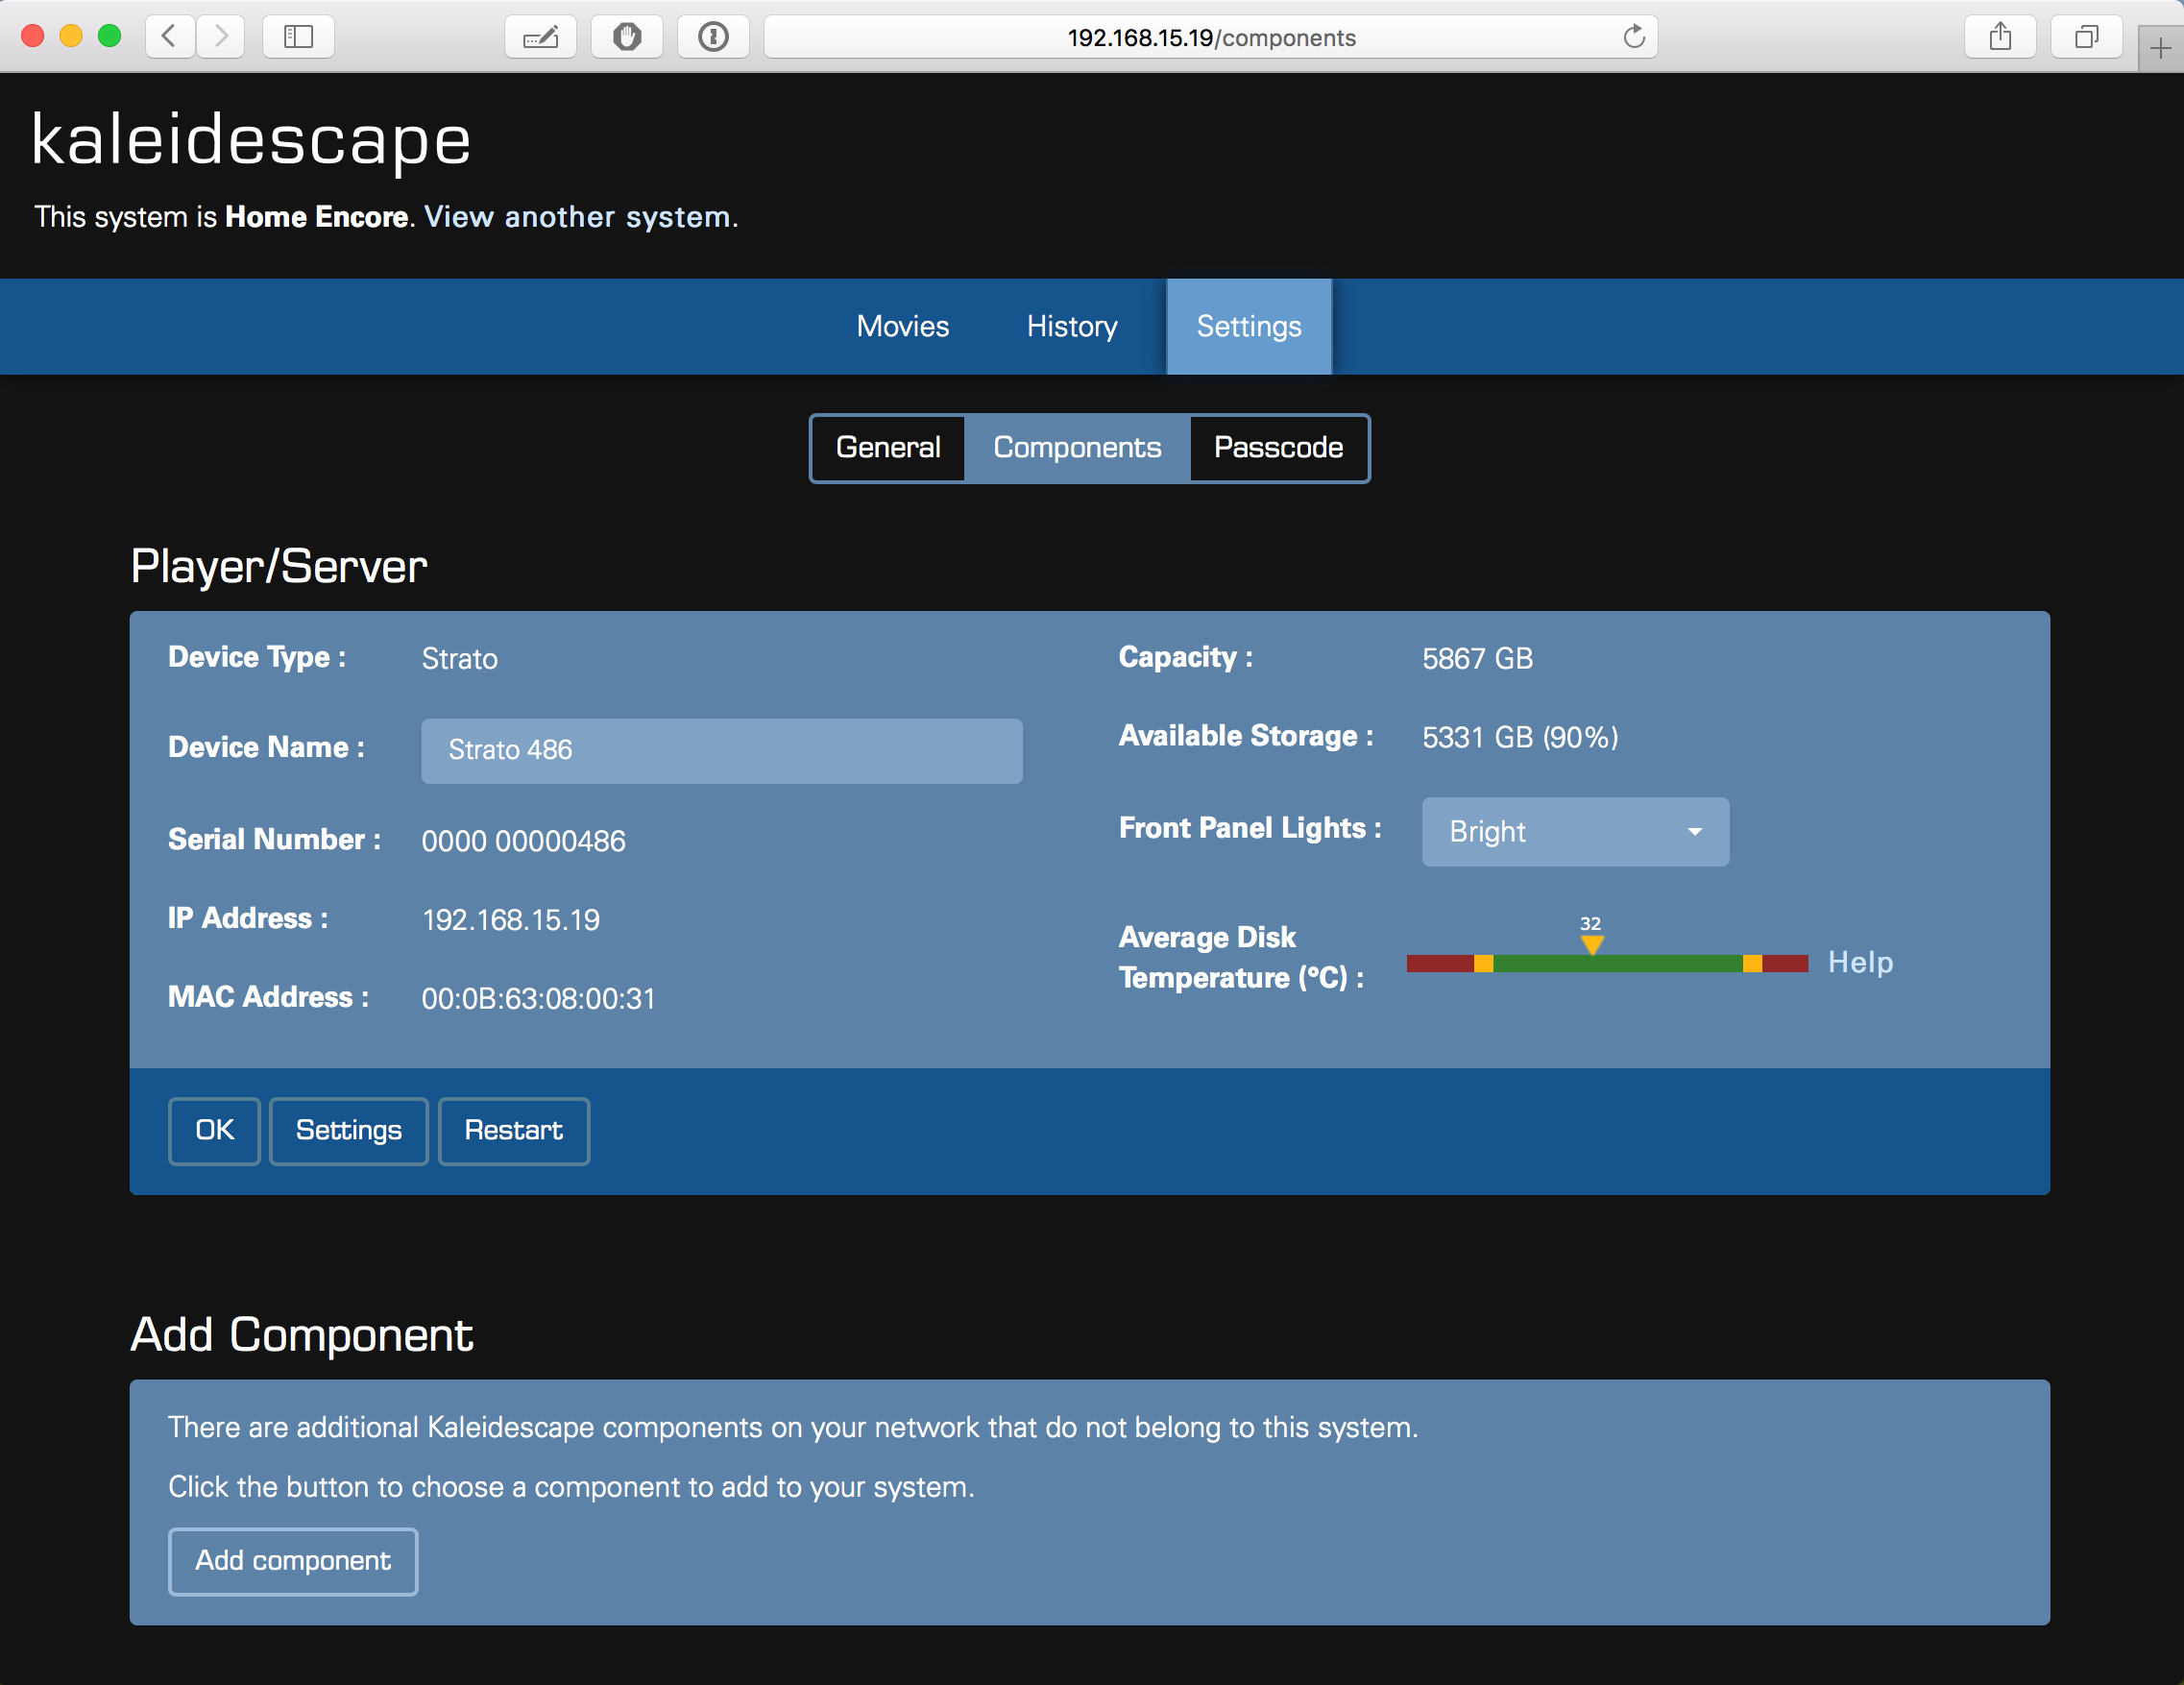Restart the Strato 486 player
2184x1685 pixels.
(x=513, y=1131)
